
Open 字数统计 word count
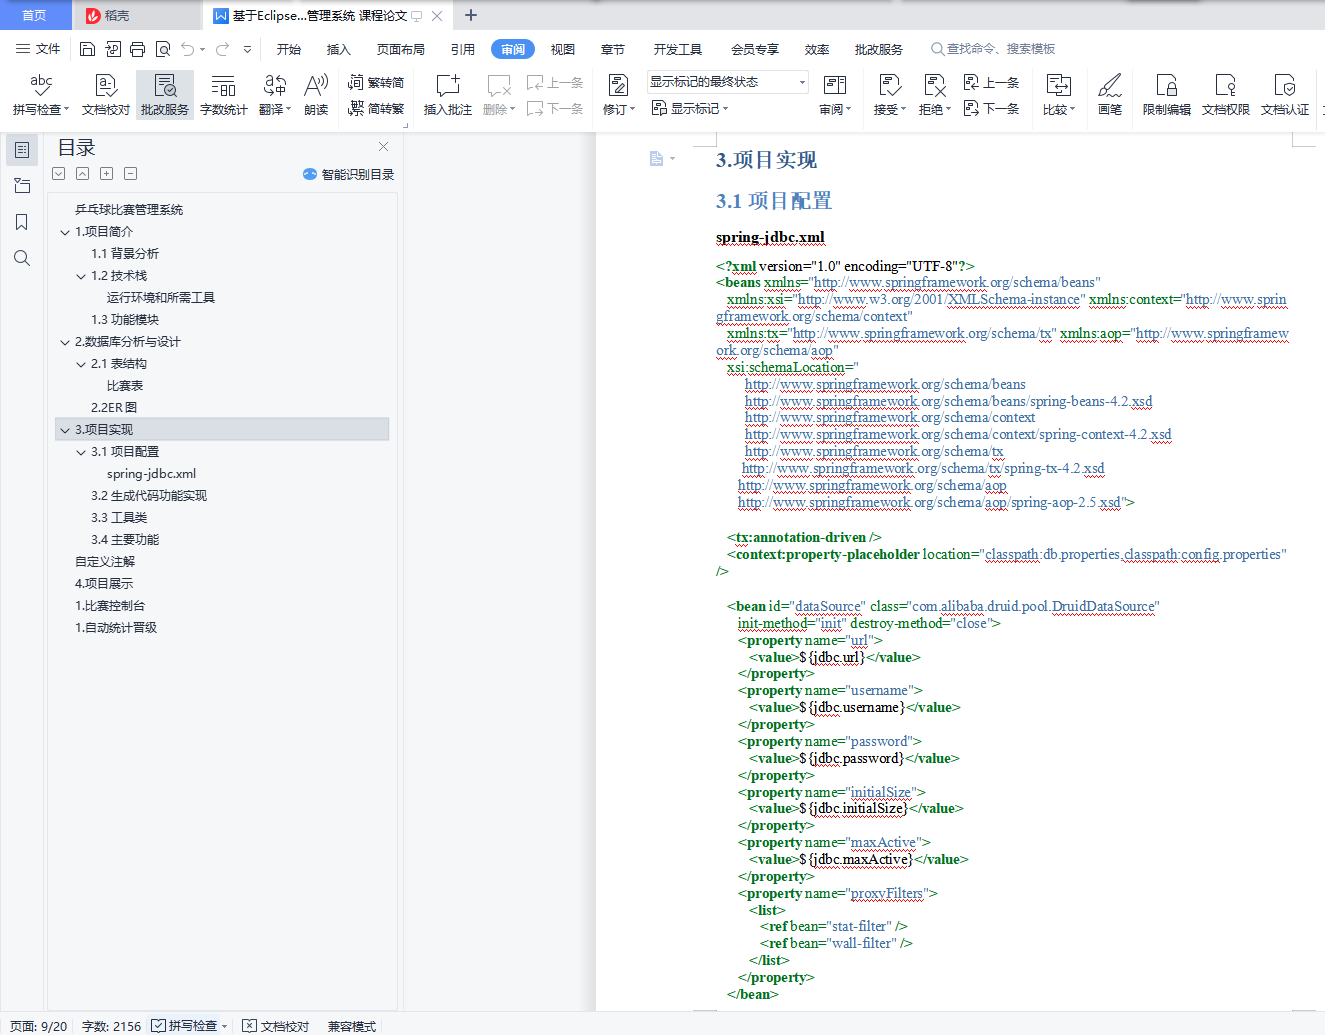tap(223, 94)
